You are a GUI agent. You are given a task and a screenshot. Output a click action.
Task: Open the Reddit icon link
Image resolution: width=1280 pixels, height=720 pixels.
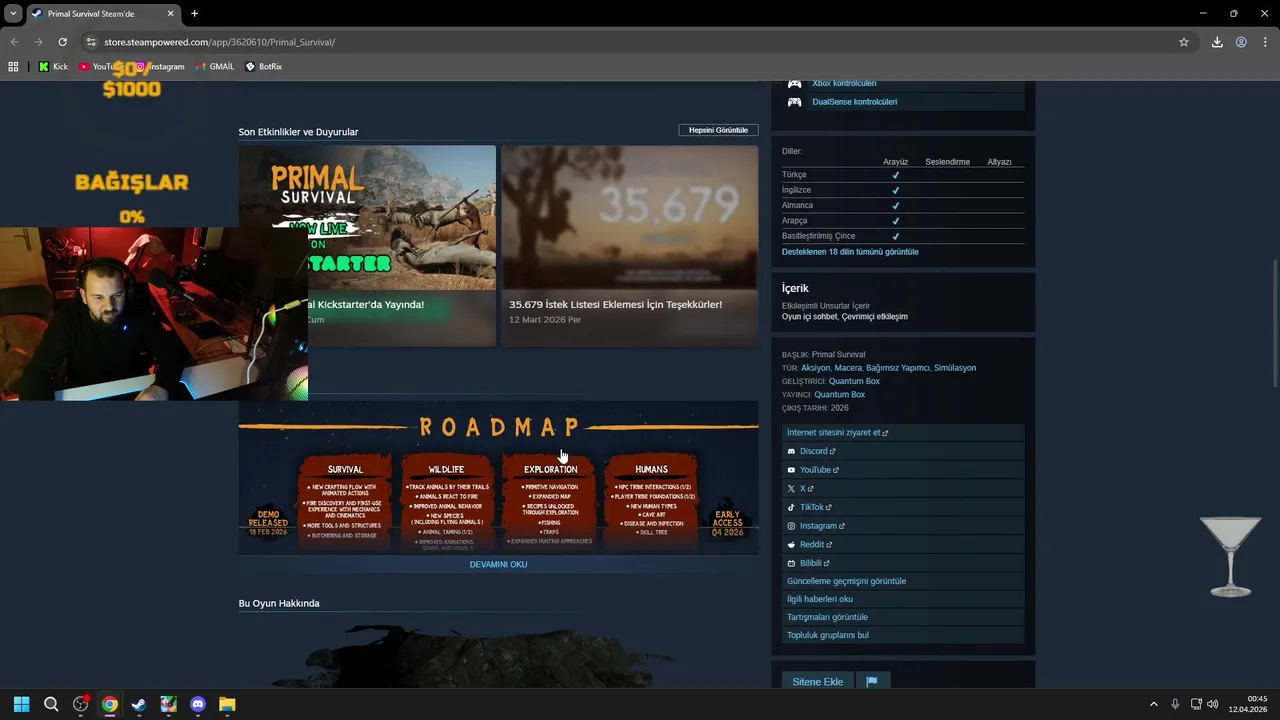tap(791, 545)
